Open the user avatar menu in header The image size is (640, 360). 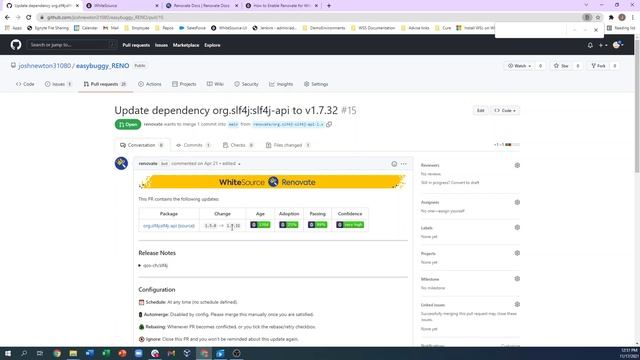click(x=618, y=45)
